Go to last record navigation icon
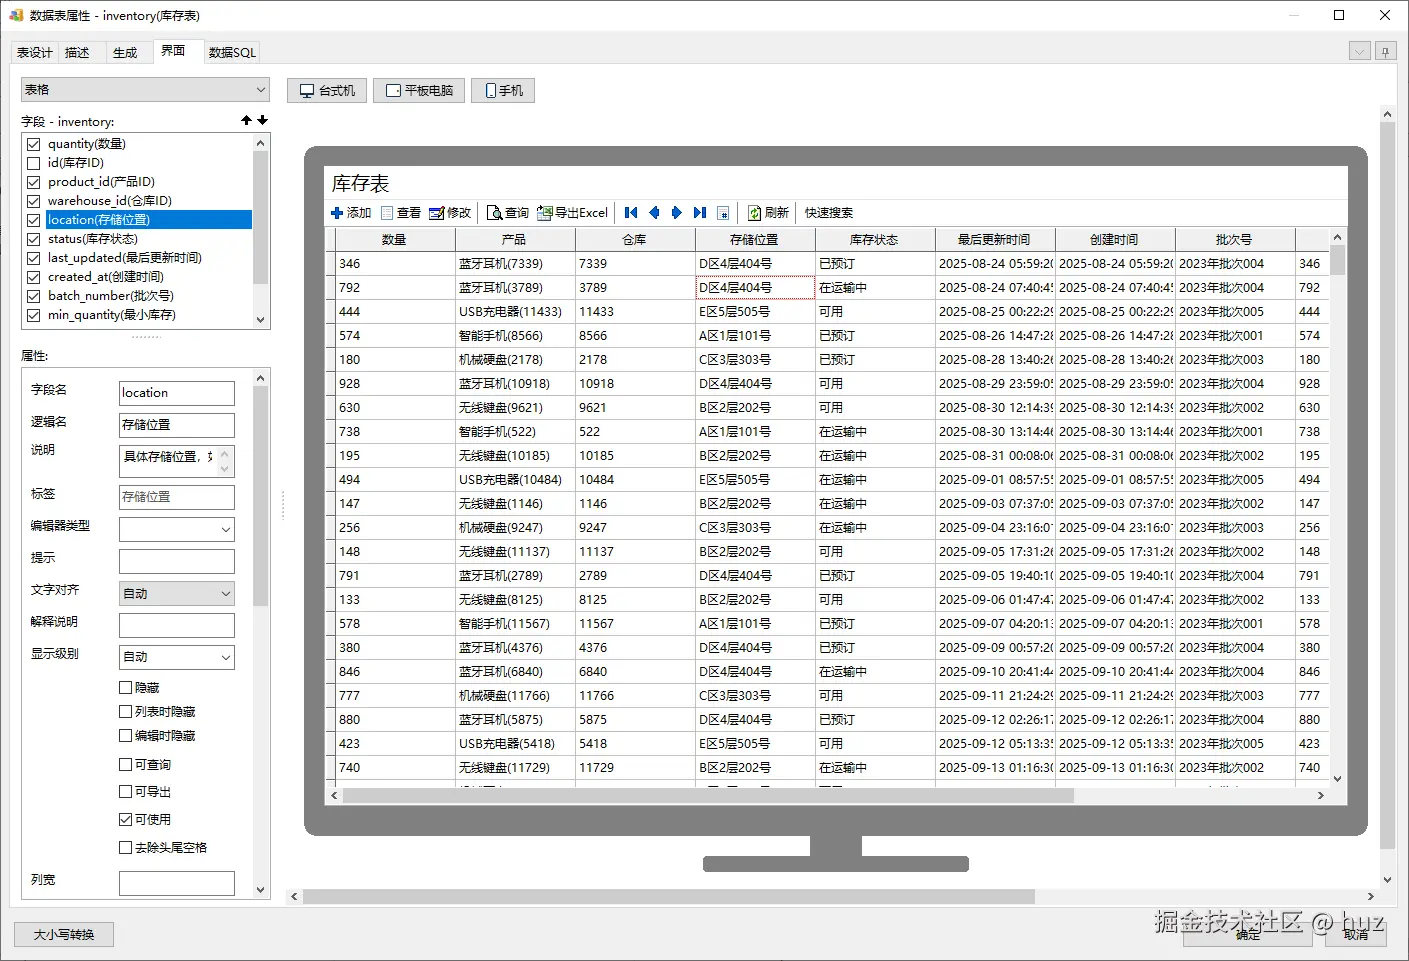This screenshot has width=1409, height=961. click(x=700, y=213)
